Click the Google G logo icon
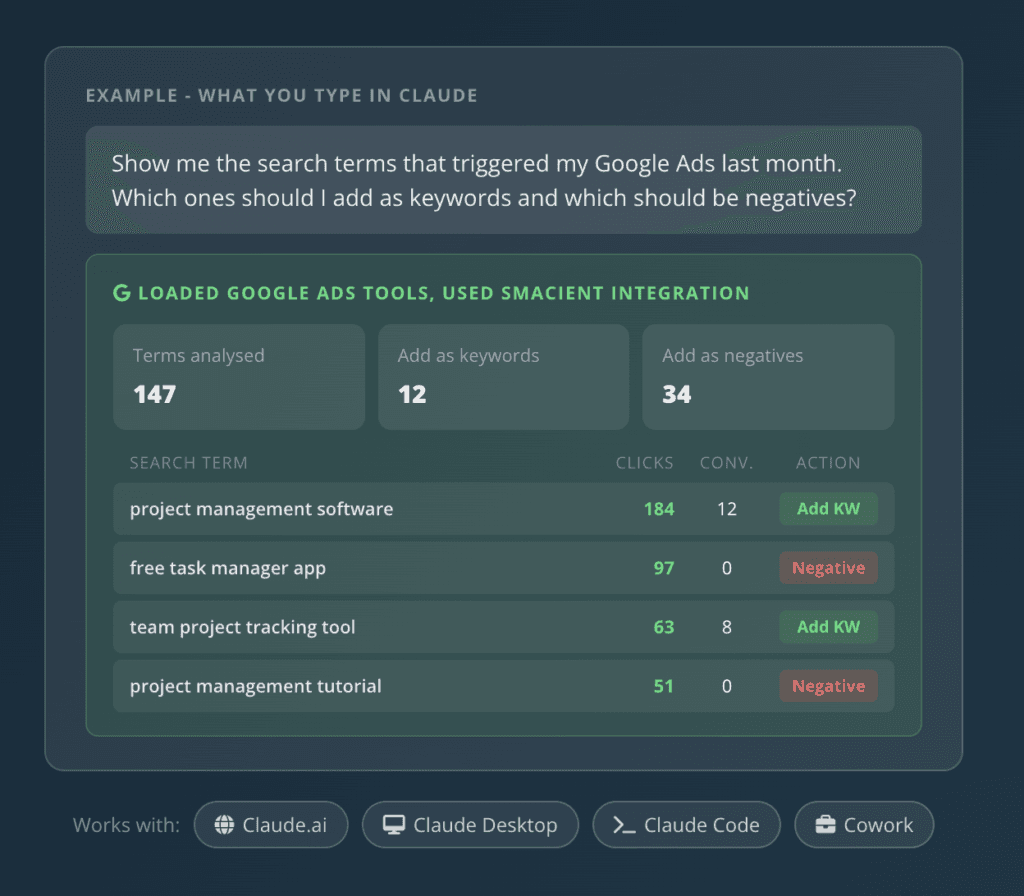 pyautogui.click(x=121, y=293)
